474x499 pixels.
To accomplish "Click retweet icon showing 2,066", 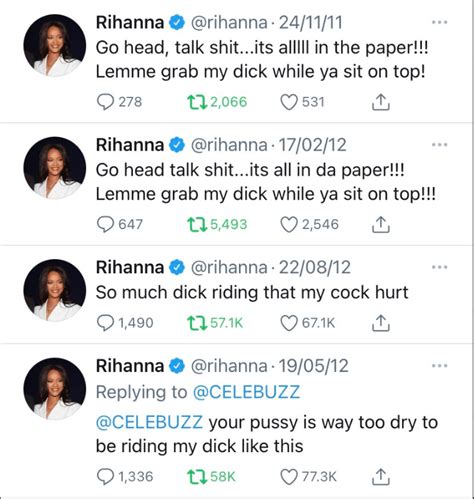I will click(196, 102).
